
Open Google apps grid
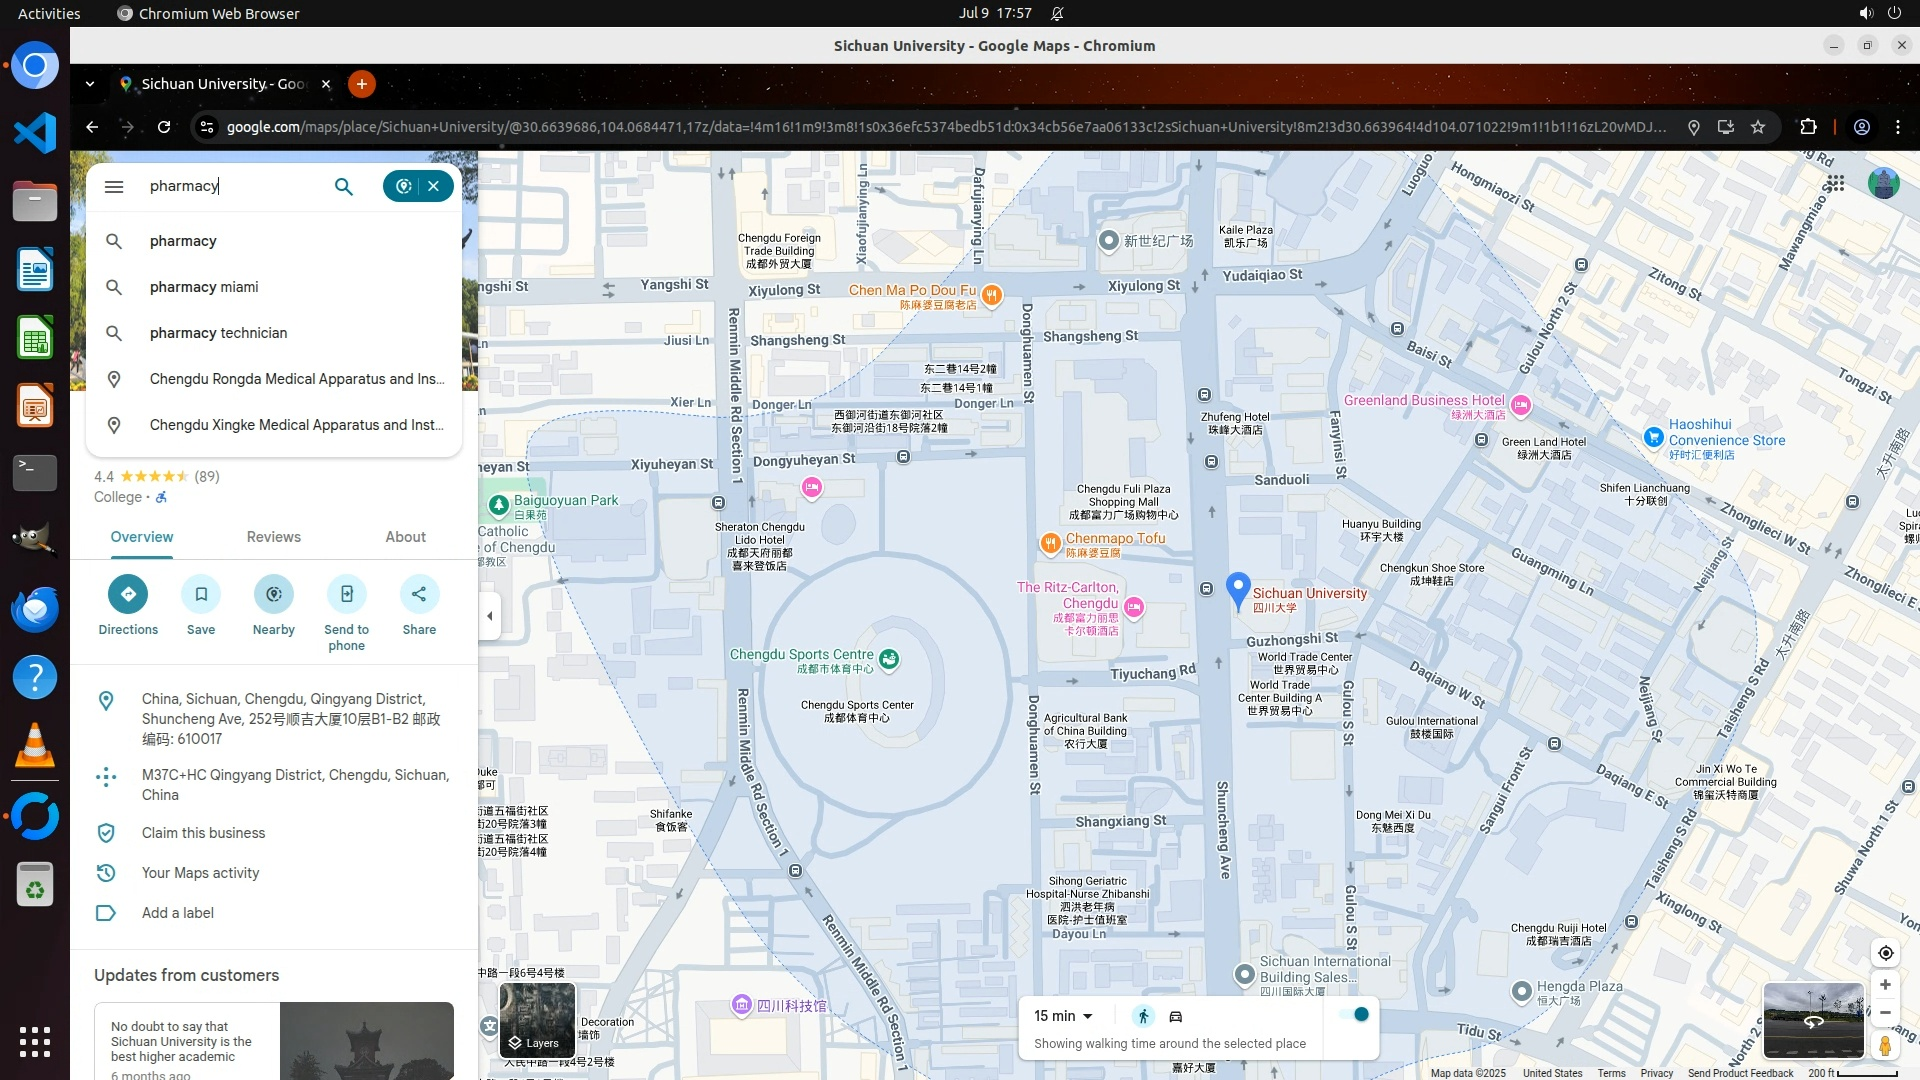tap(1835, 184)
